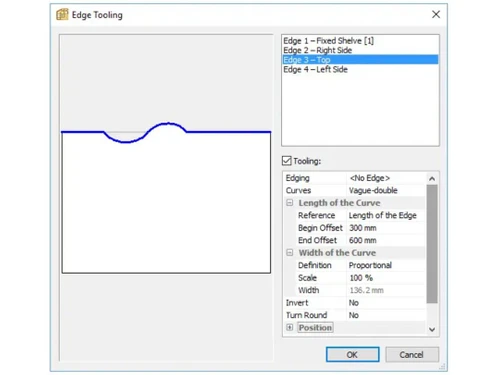Click the property grid scroll up arrow
500x375 pixels.
point(432,179)
